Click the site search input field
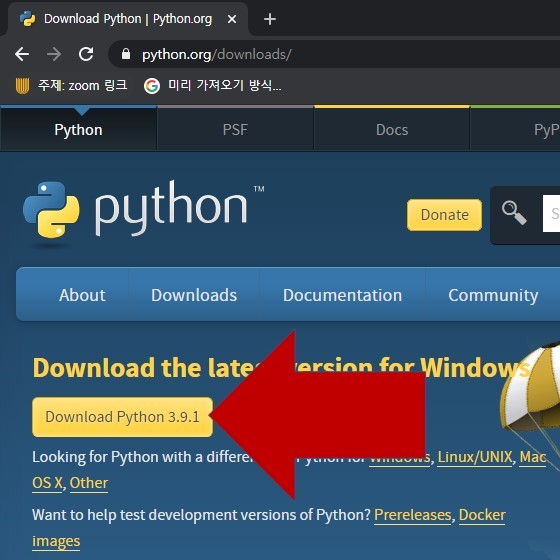Viewport: 560px width, 560px height. point(551,214)
